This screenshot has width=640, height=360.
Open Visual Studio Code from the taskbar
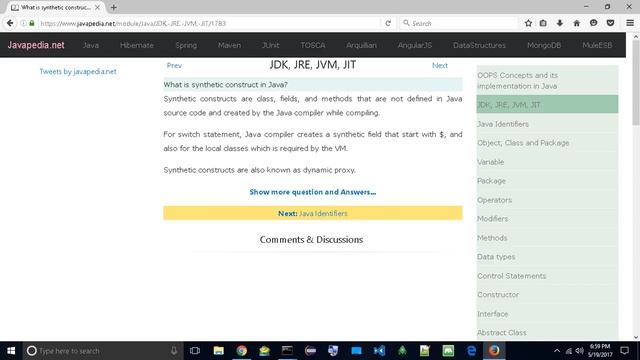click(379, 351)
